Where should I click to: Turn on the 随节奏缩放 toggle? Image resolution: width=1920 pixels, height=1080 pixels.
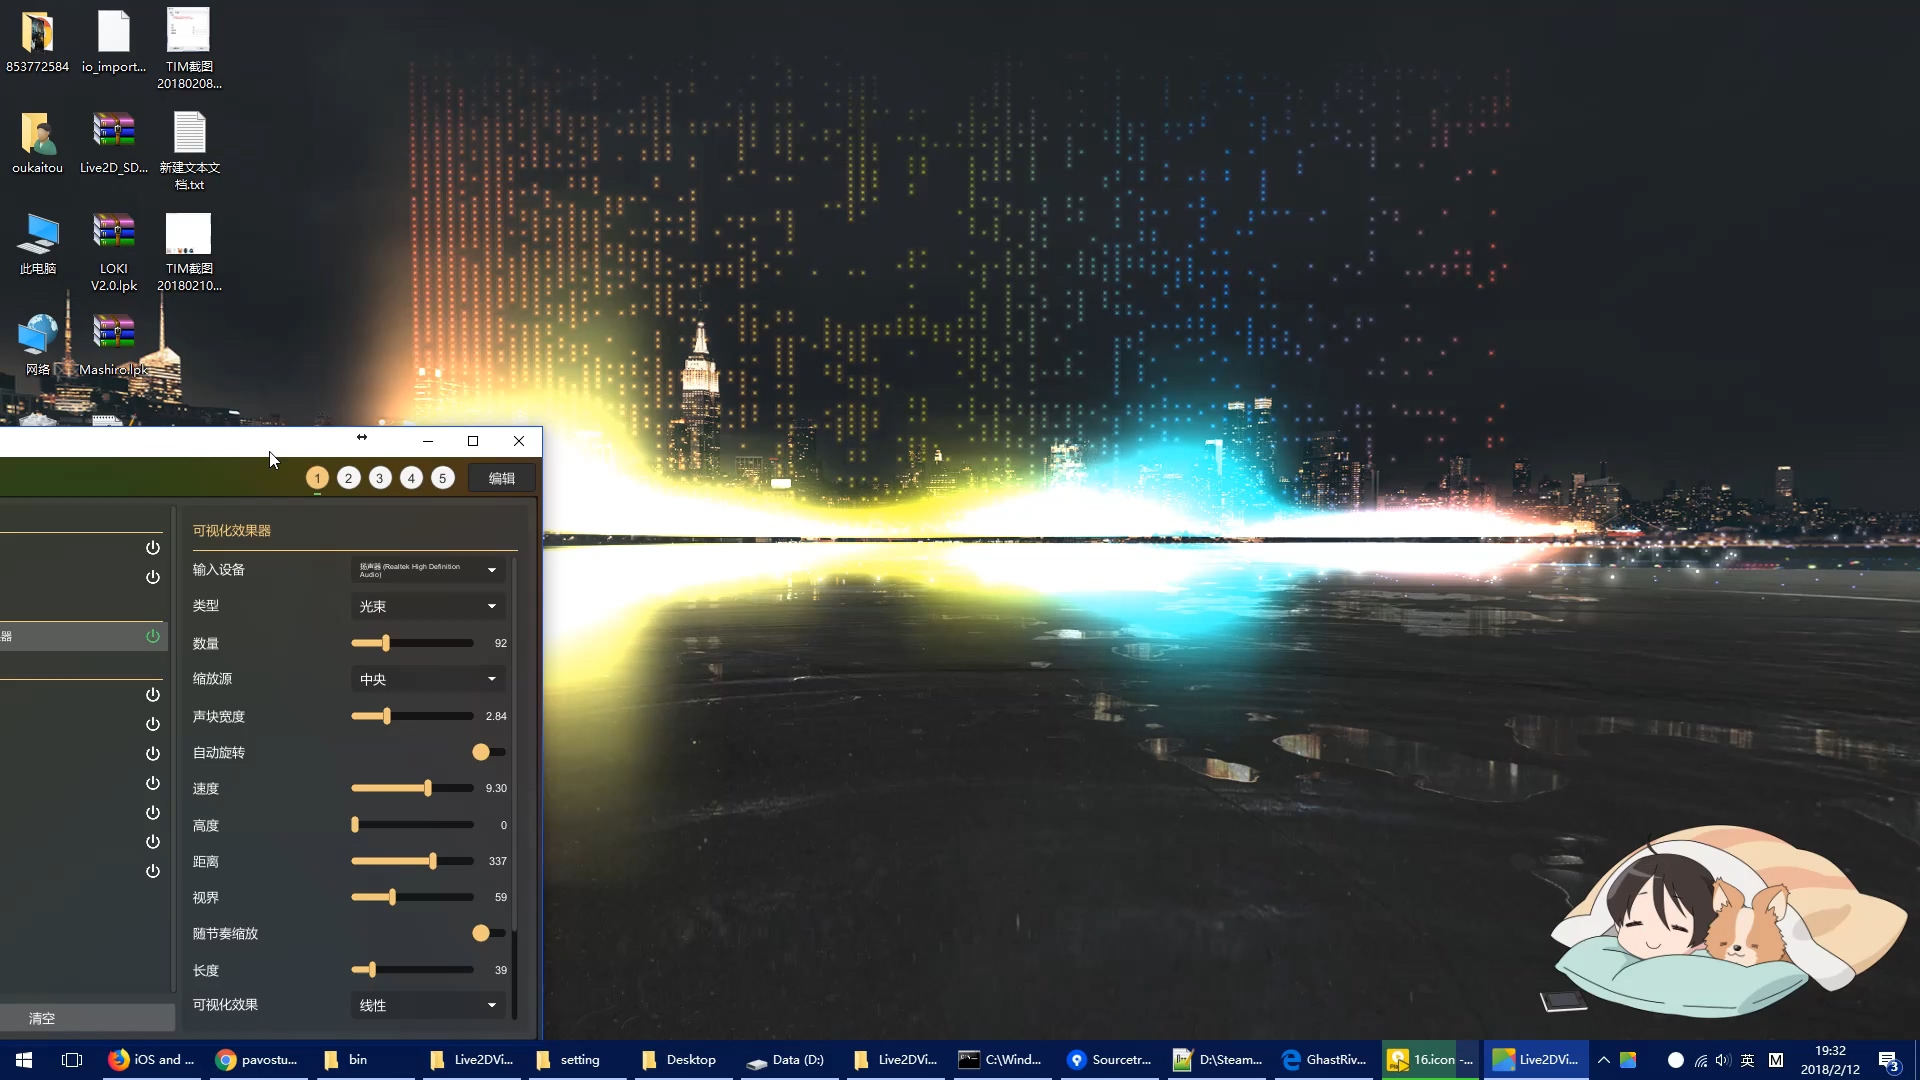tap(486, 933)
